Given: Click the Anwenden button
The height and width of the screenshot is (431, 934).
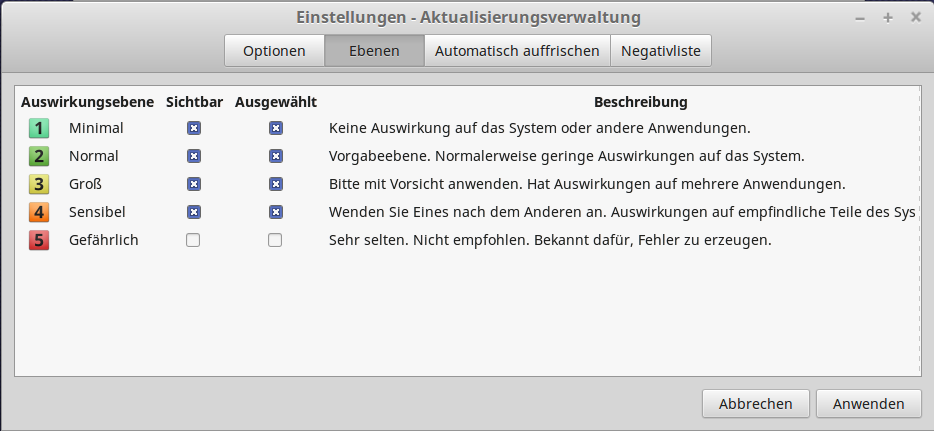Looking at the screenshot, I should click(x=868, y=404).
